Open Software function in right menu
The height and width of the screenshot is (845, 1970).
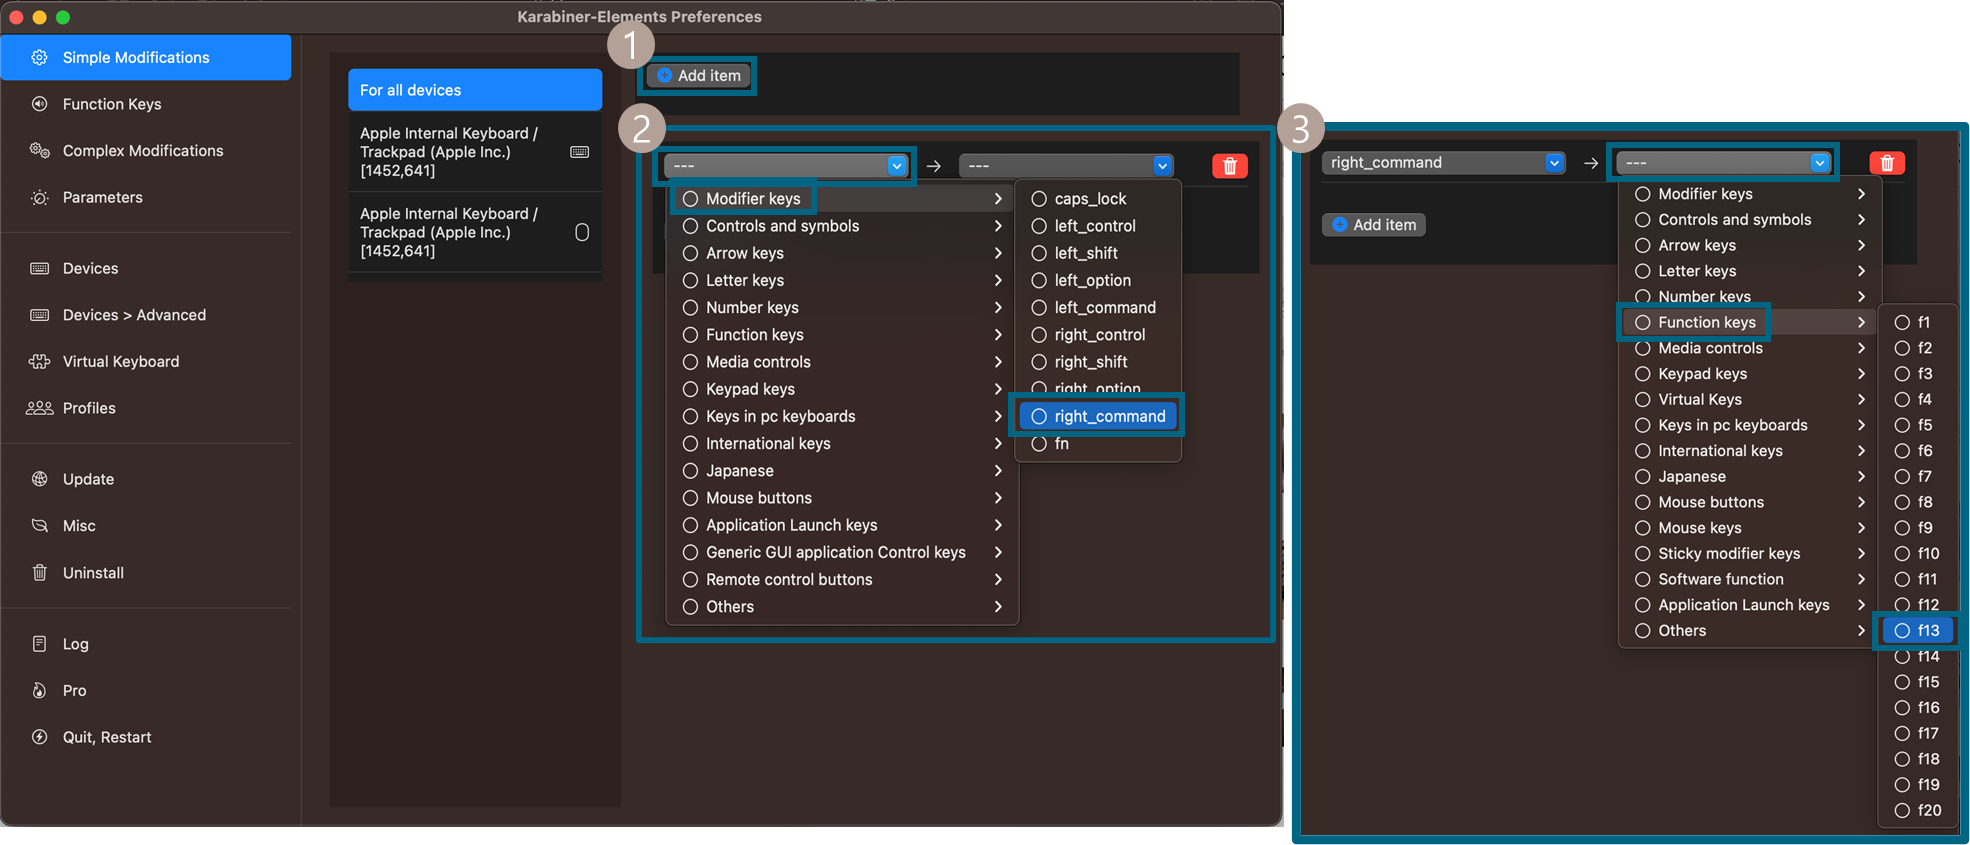click(x=1748, y=579)
